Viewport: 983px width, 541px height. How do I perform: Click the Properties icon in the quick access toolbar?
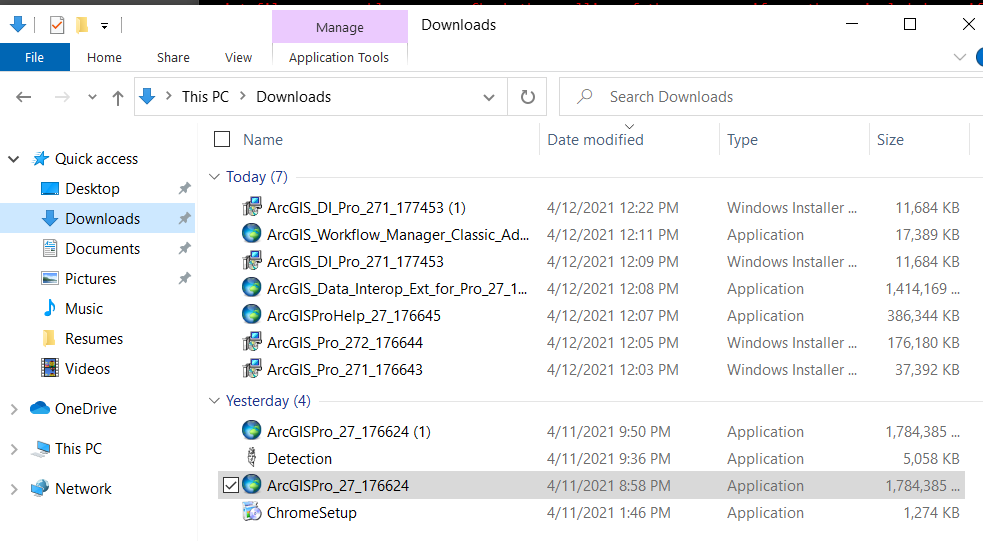click(x=57, y=25)
